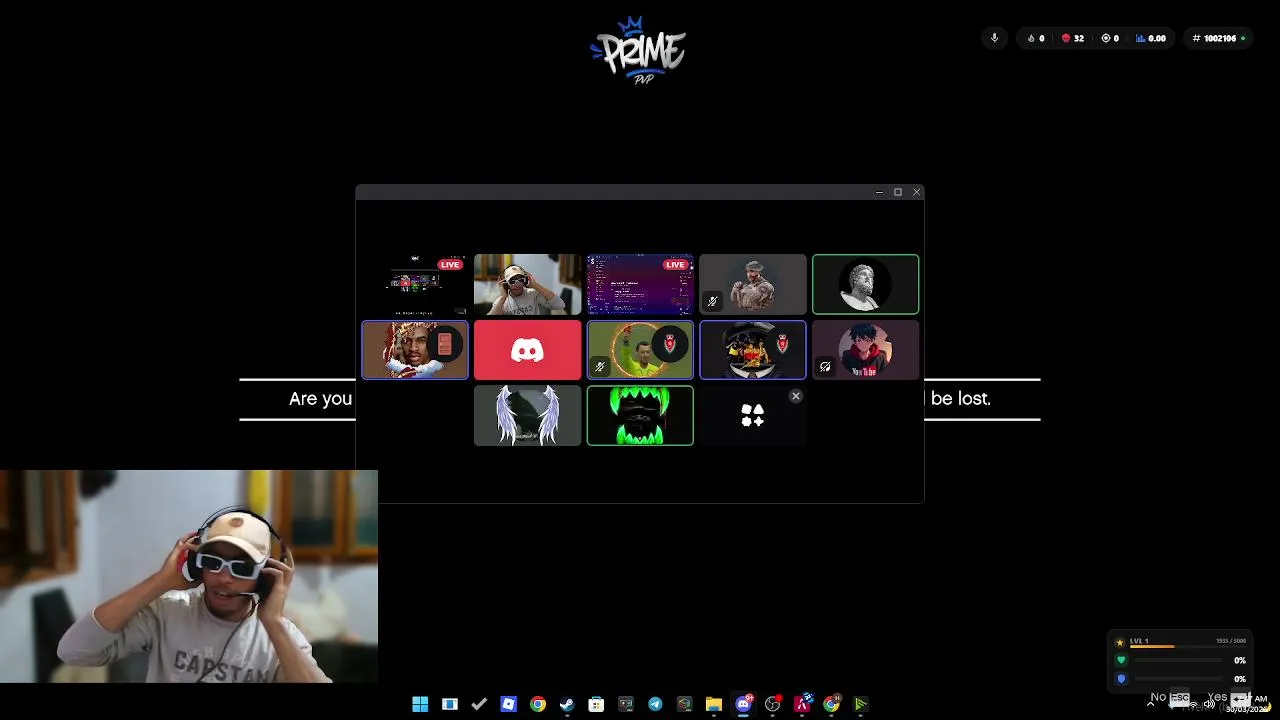Select the webcam tile of capped man

527,284
